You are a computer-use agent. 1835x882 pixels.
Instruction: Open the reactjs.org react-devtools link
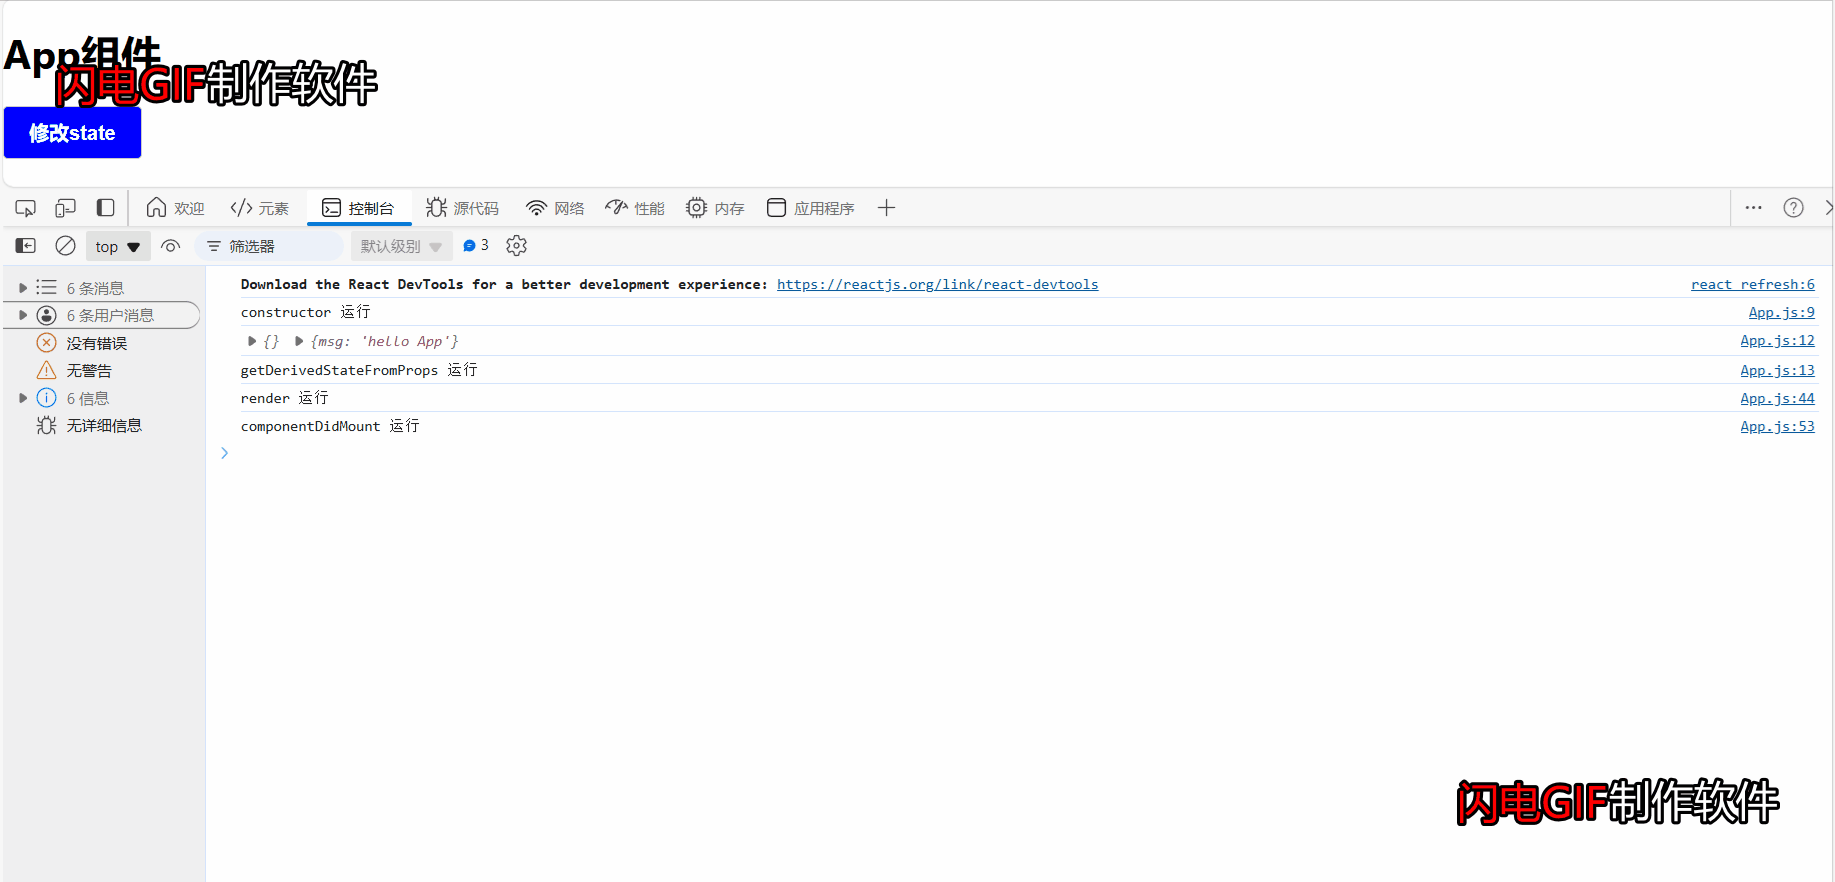click(x=937, y=285)
